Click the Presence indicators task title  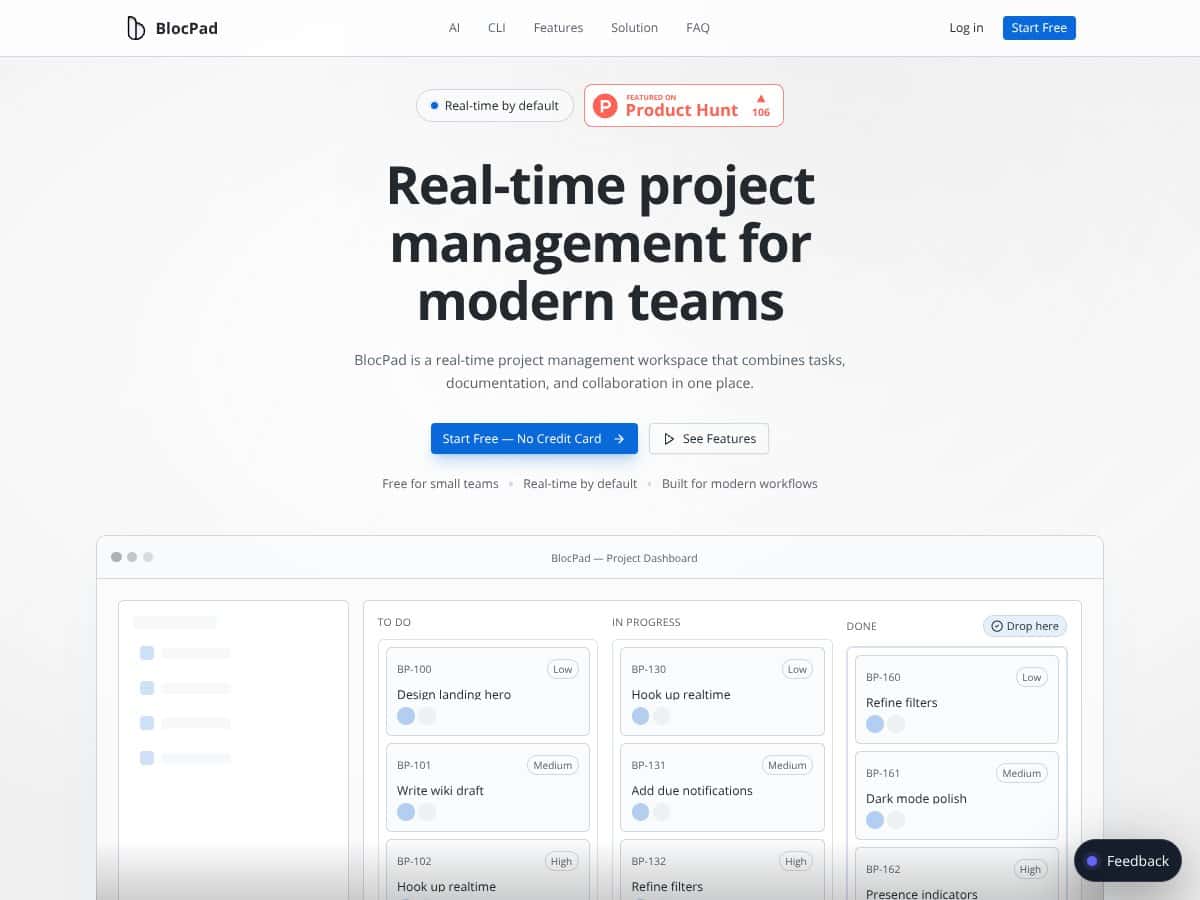click(x=922, y=894)
